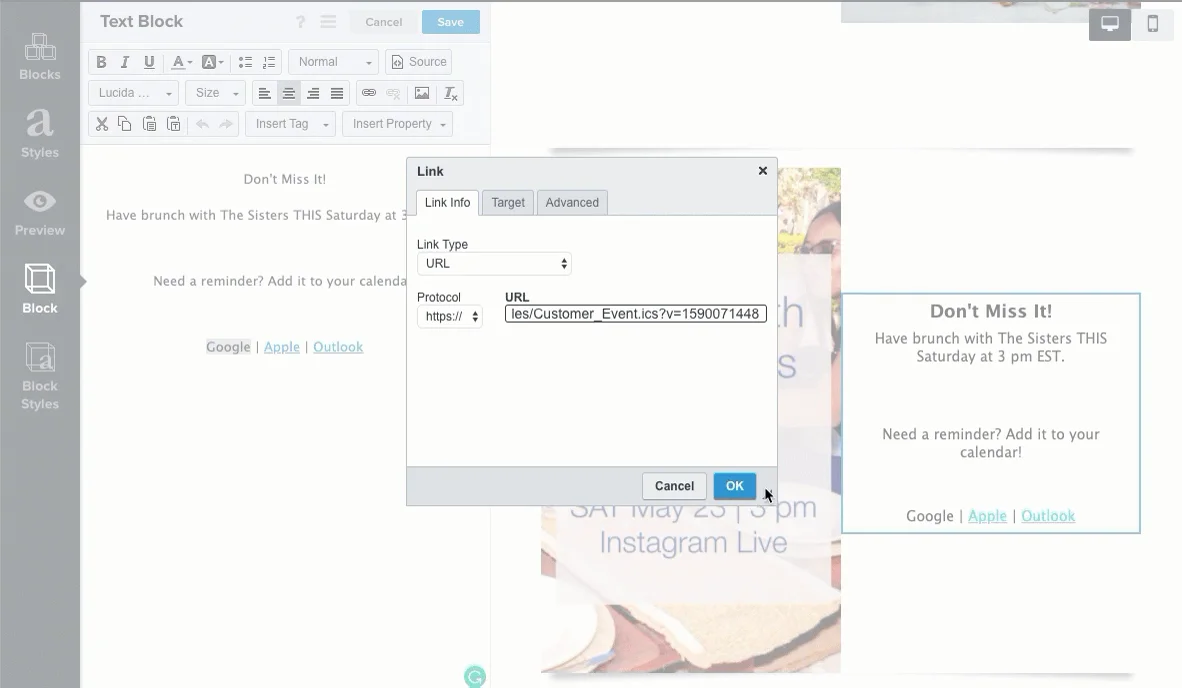This screenshot has width=1182, height=688.
Task: Insert a bulleted list
Action: click(x=245, y=62)
